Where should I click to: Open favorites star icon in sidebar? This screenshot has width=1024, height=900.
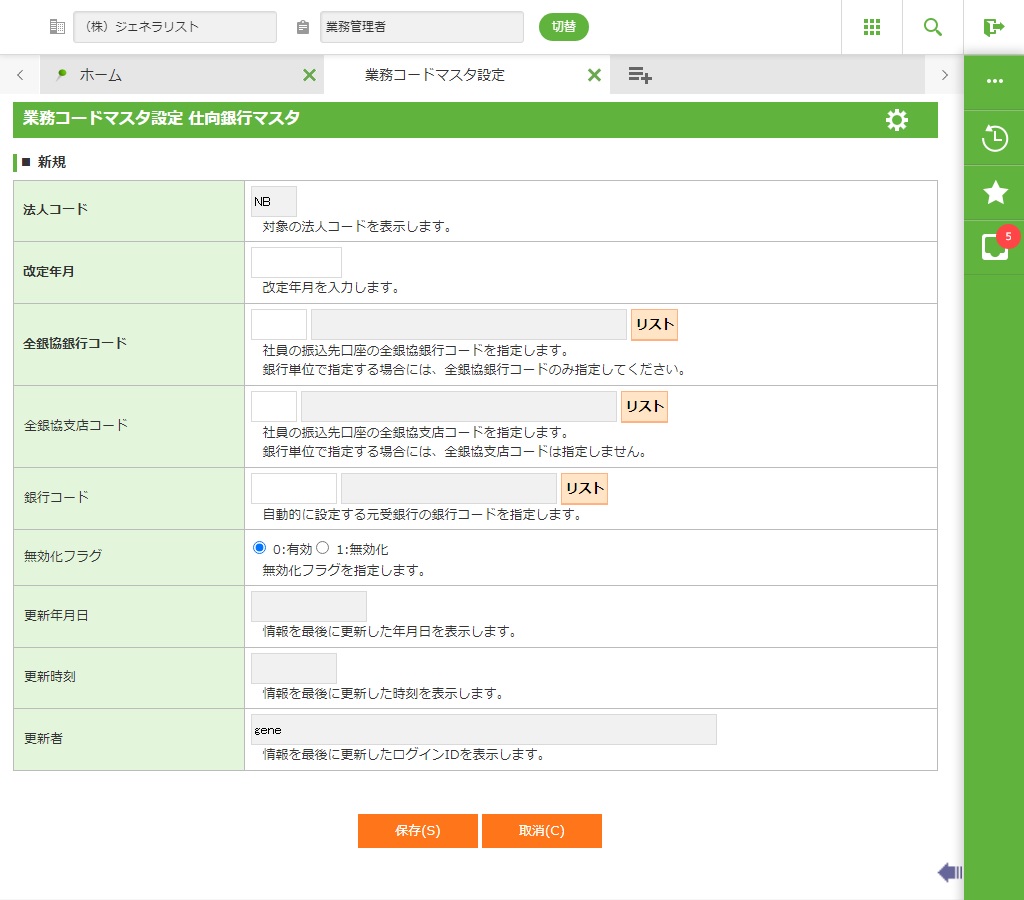click(x=994, y=193)
